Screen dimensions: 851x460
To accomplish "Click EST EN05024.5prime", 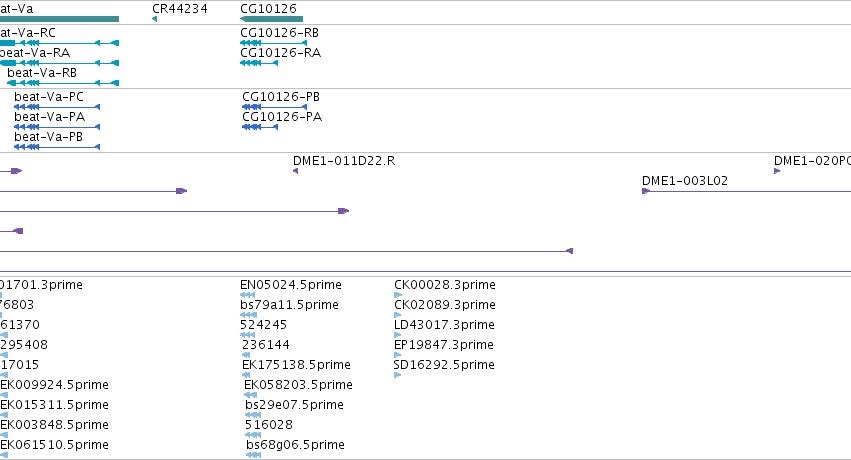I will pos(290,285).
